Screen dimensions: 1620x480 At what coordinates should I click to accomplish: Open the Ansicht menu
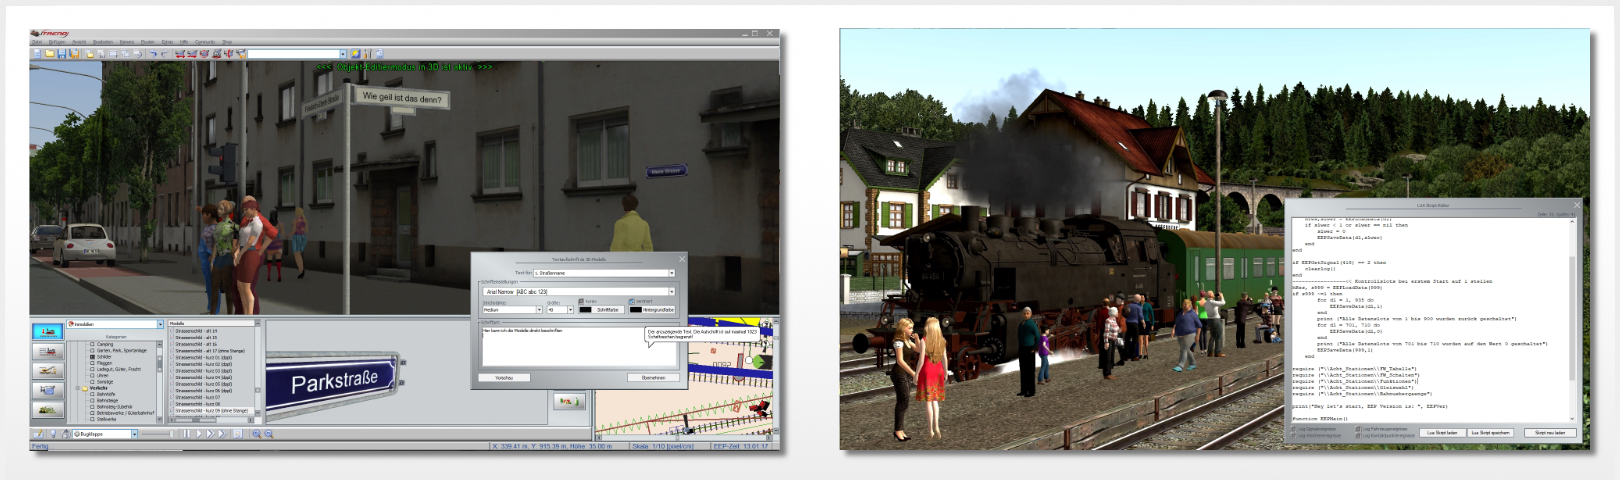(x=79, y=42)
